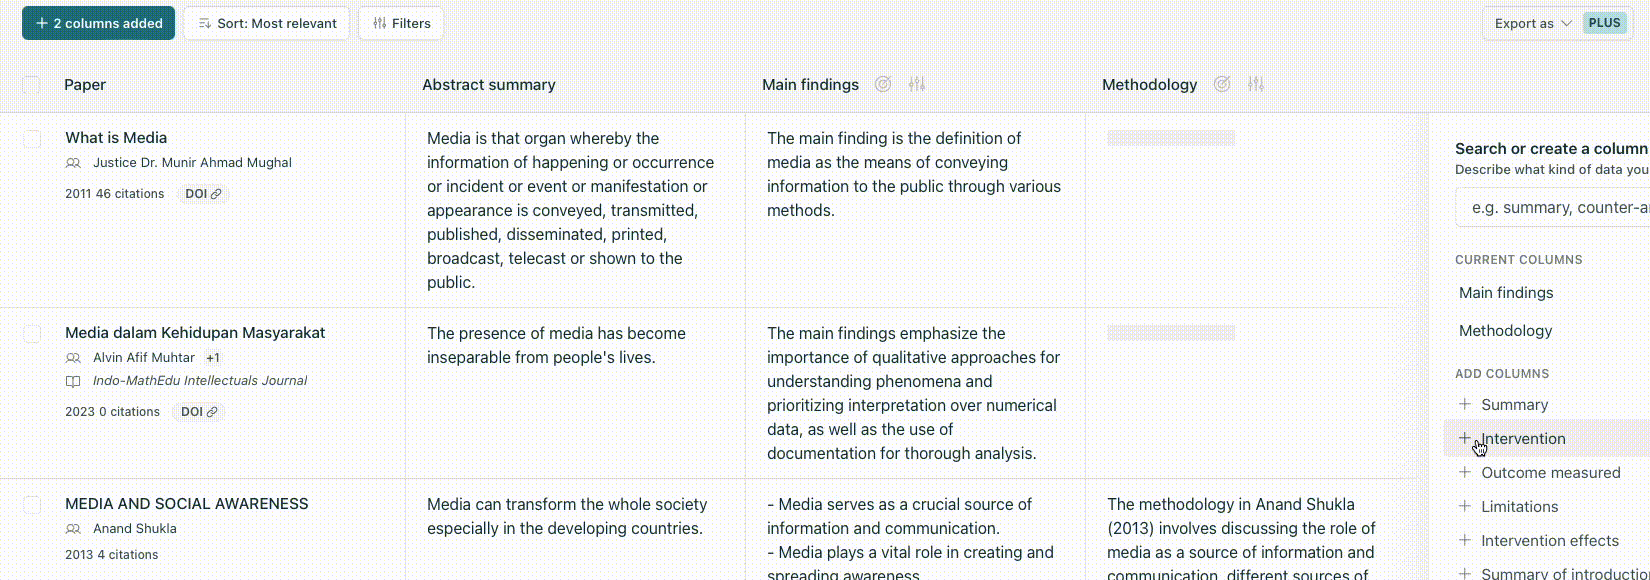Add Intervention effects column plus icon
The image size is (1650, 580).
(x=1465, y=540)
